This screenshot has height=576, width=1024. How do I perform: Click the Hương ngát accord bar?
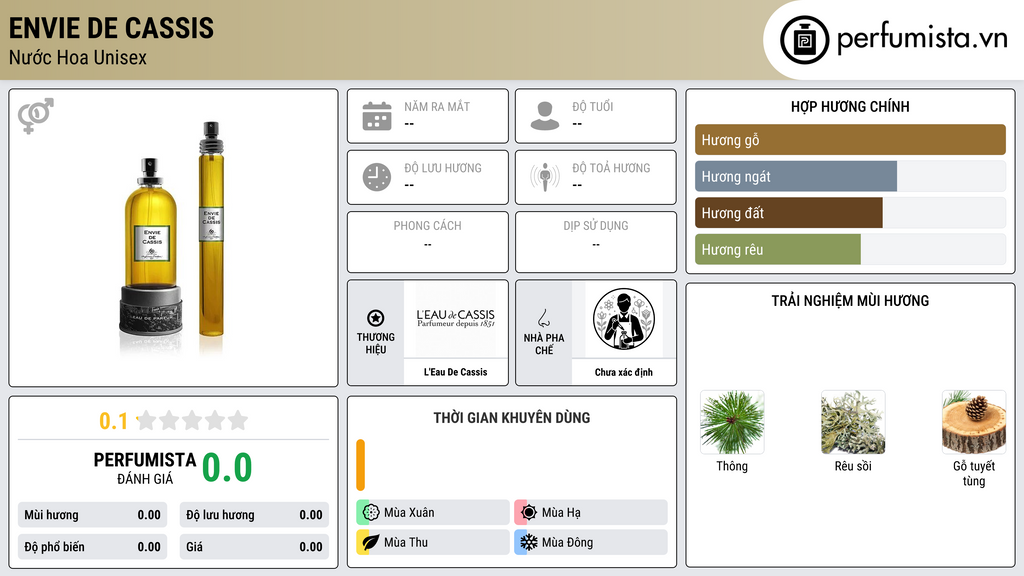pos(796,176)
